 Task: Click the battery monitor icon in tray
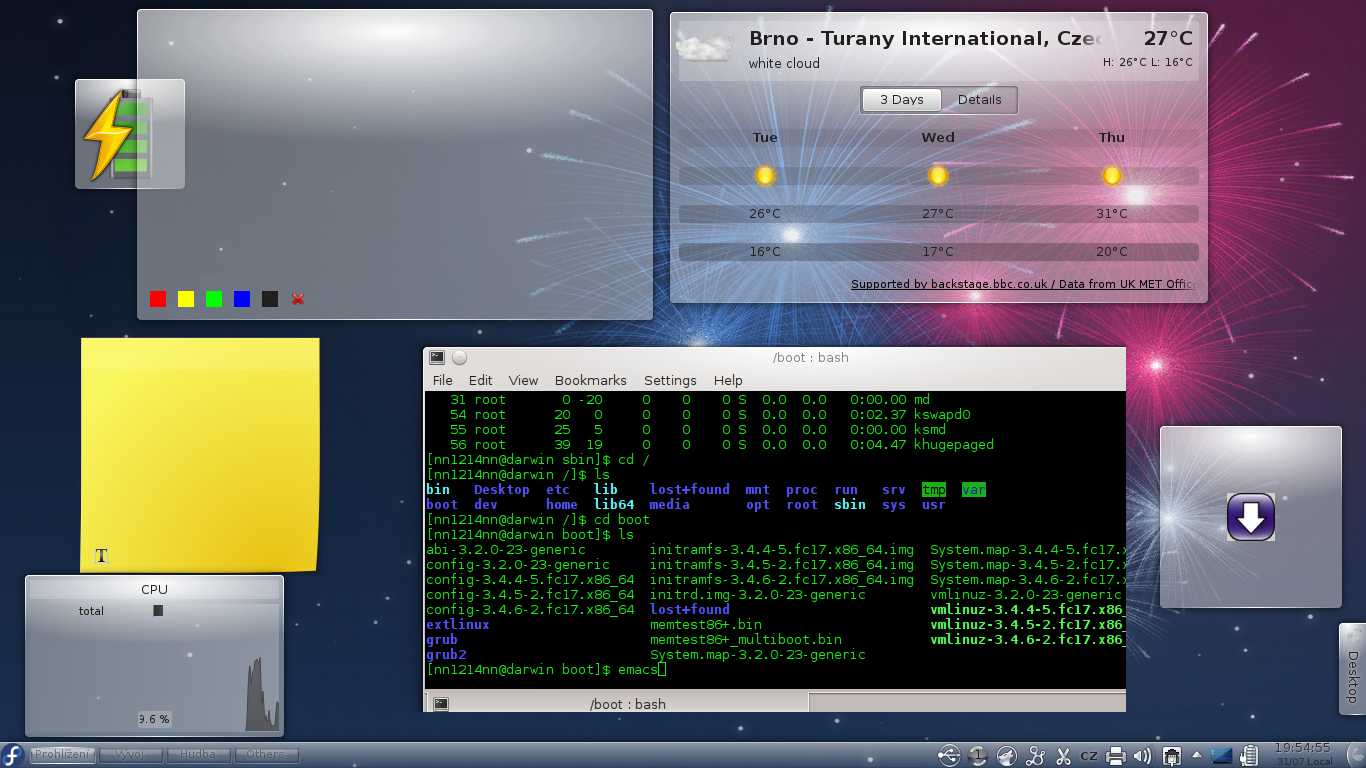pyautogui.click(x=1249, y=755)
